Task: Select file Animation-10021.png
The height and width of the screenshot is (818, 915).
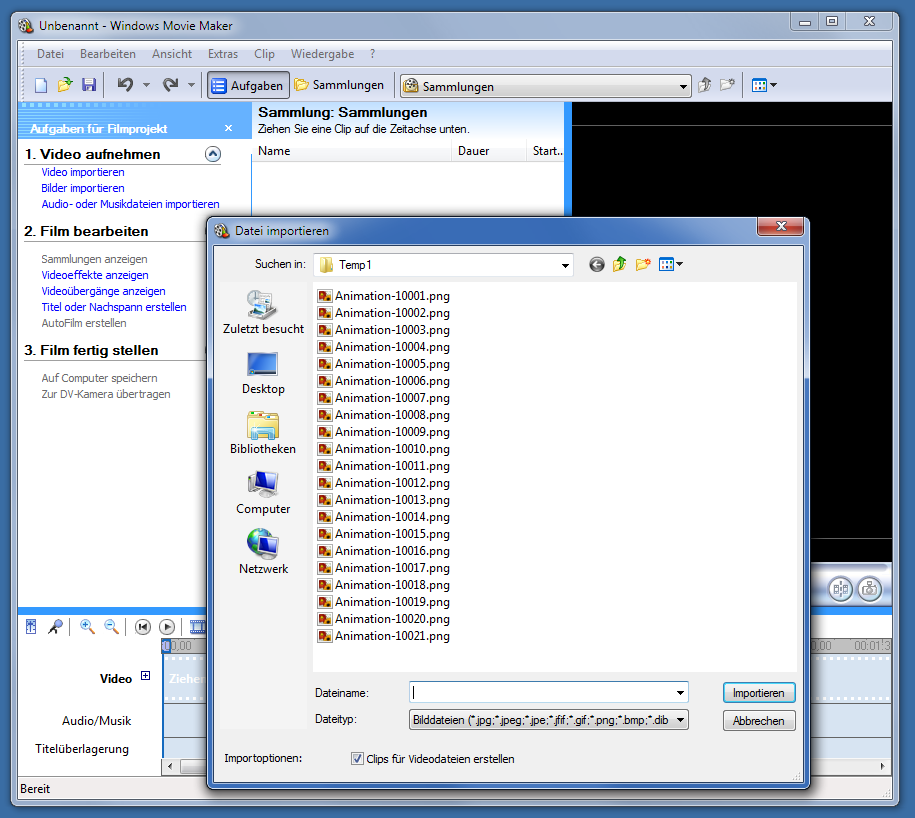Action: point(384,636)
